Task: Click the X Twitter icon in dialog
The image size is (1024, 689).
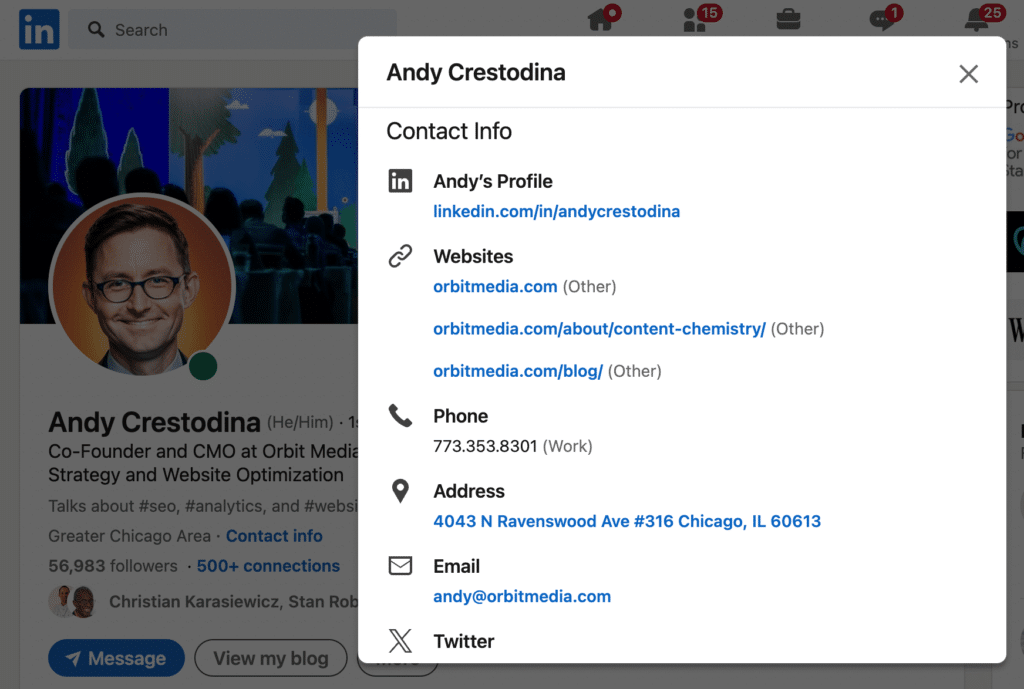Action: click(400, 641)
